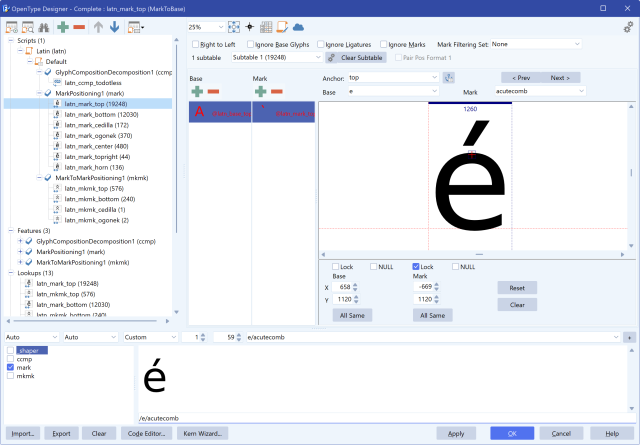Collapse the Features (3) tree node
Viewport: 640px width, 445px height.
pos(11,231)
